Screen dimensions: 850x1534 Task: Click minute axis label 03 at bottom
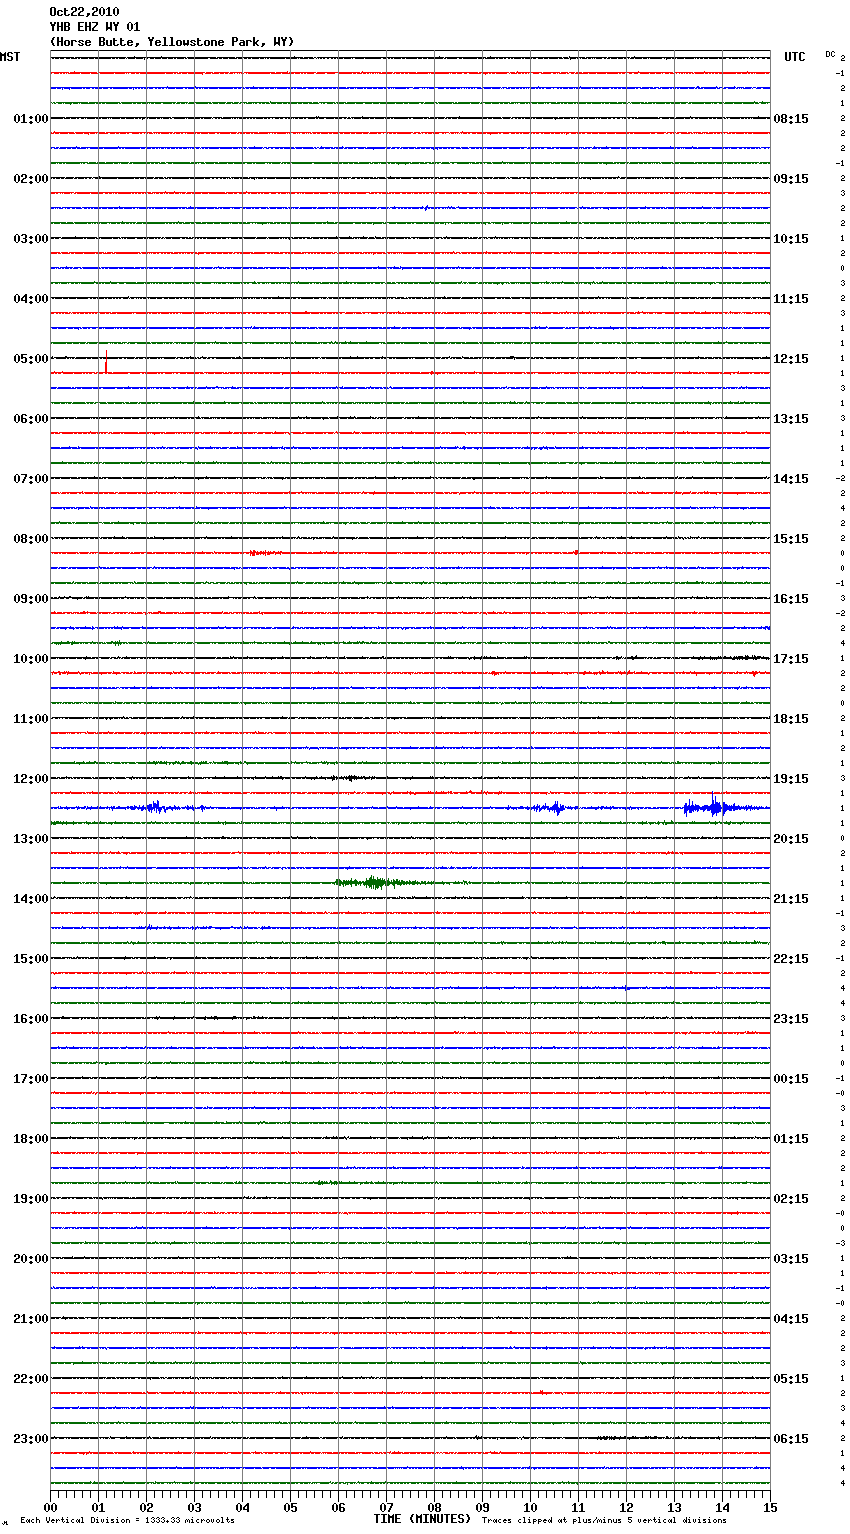tap(194, 1507)
